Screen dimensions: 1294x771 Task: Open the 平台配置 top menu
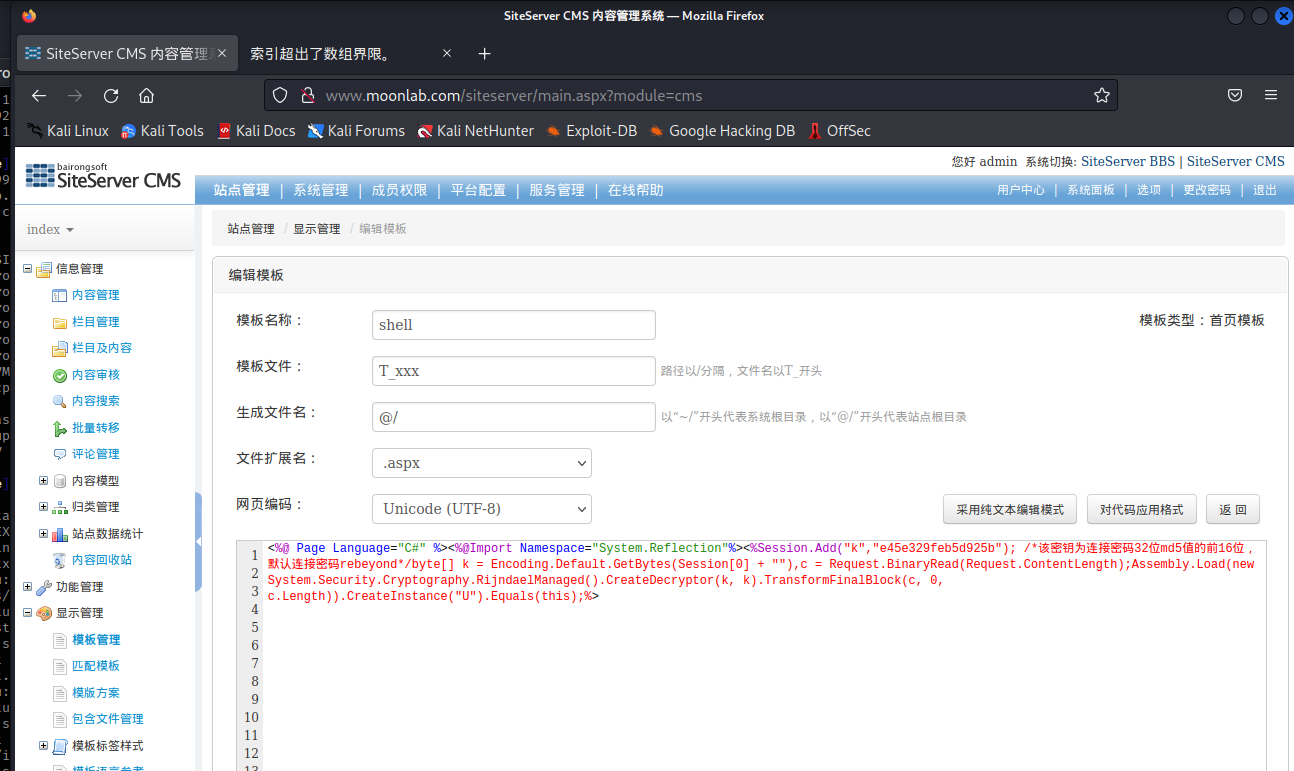click(x=478, y=190)
